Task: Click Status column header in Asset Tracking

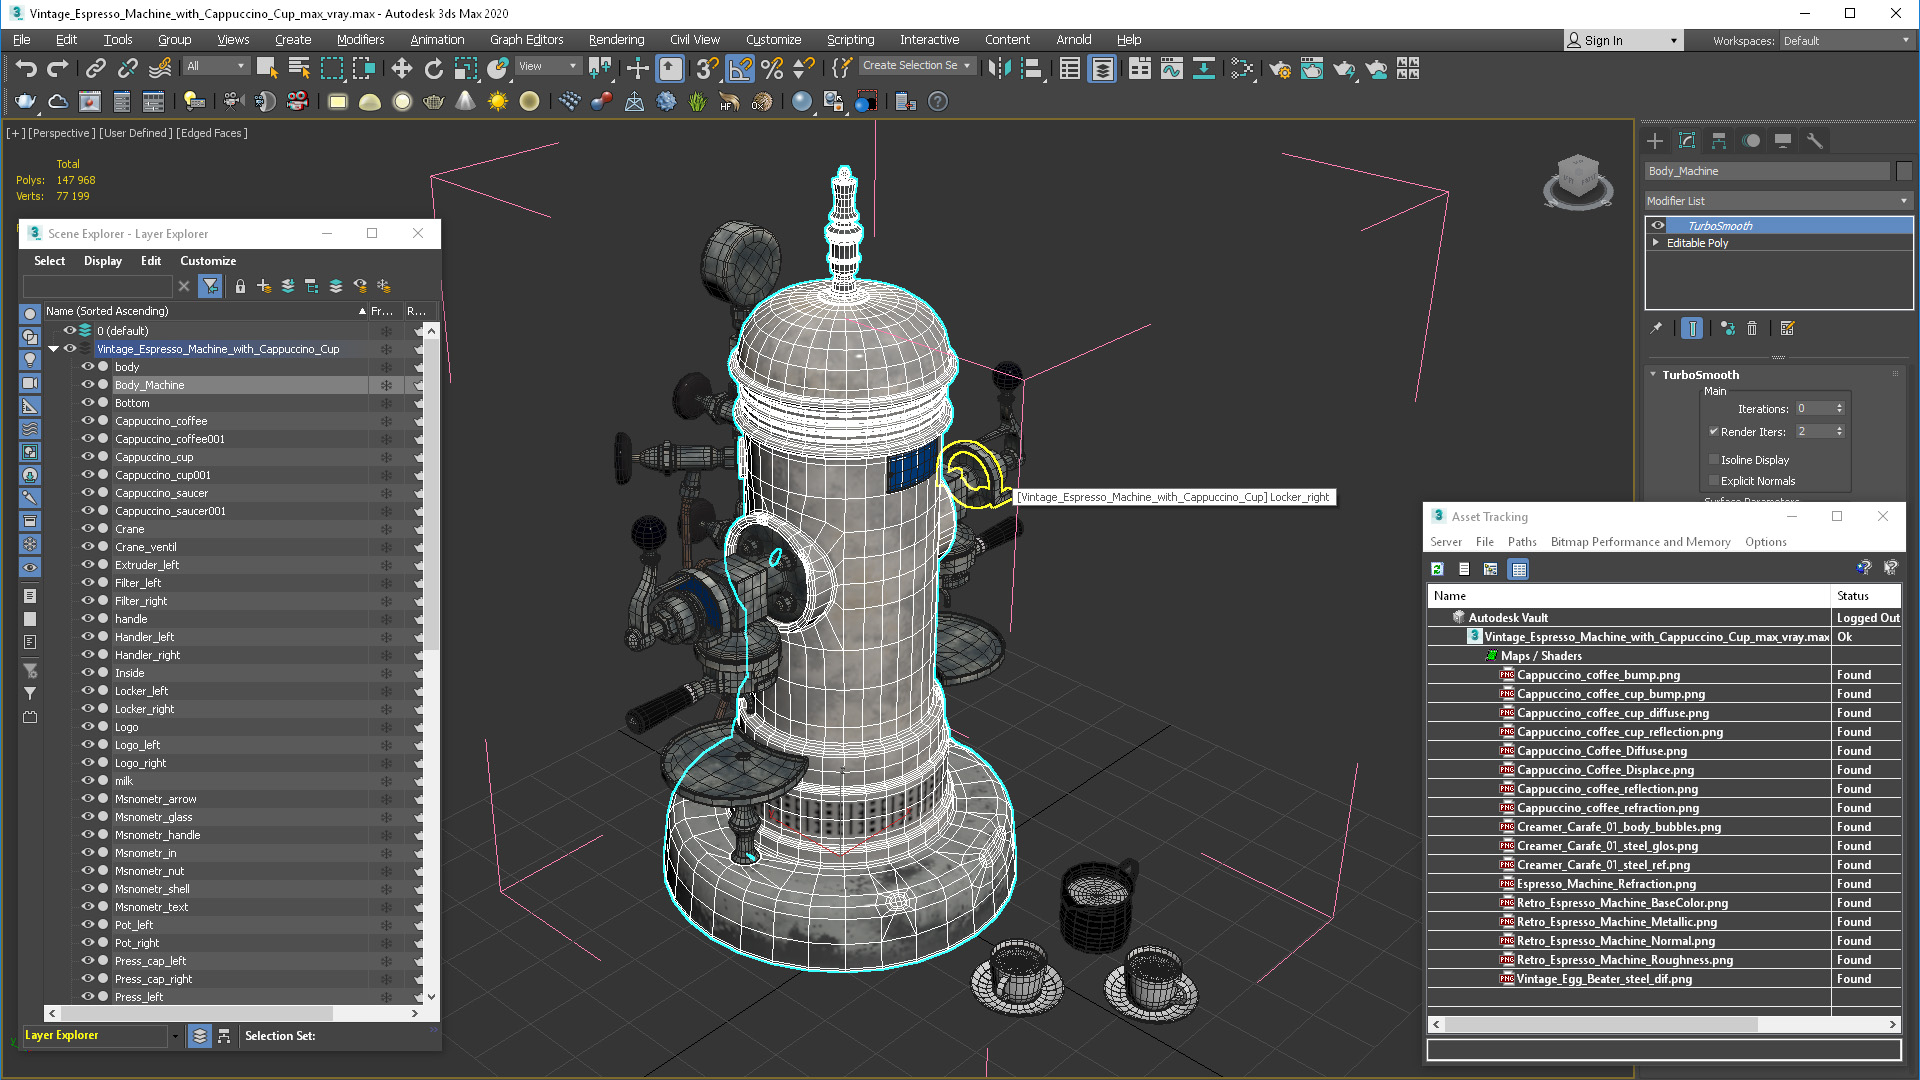Action: [x=1866, y=596]
